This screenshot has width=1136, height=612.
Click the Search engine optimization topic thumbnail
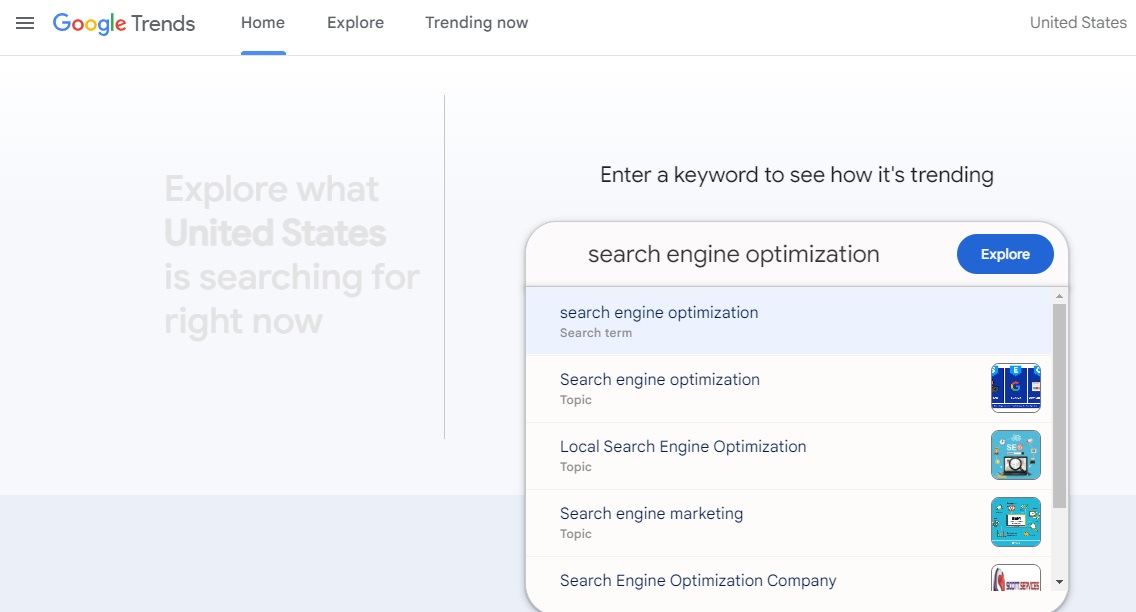click(1016, 388)
